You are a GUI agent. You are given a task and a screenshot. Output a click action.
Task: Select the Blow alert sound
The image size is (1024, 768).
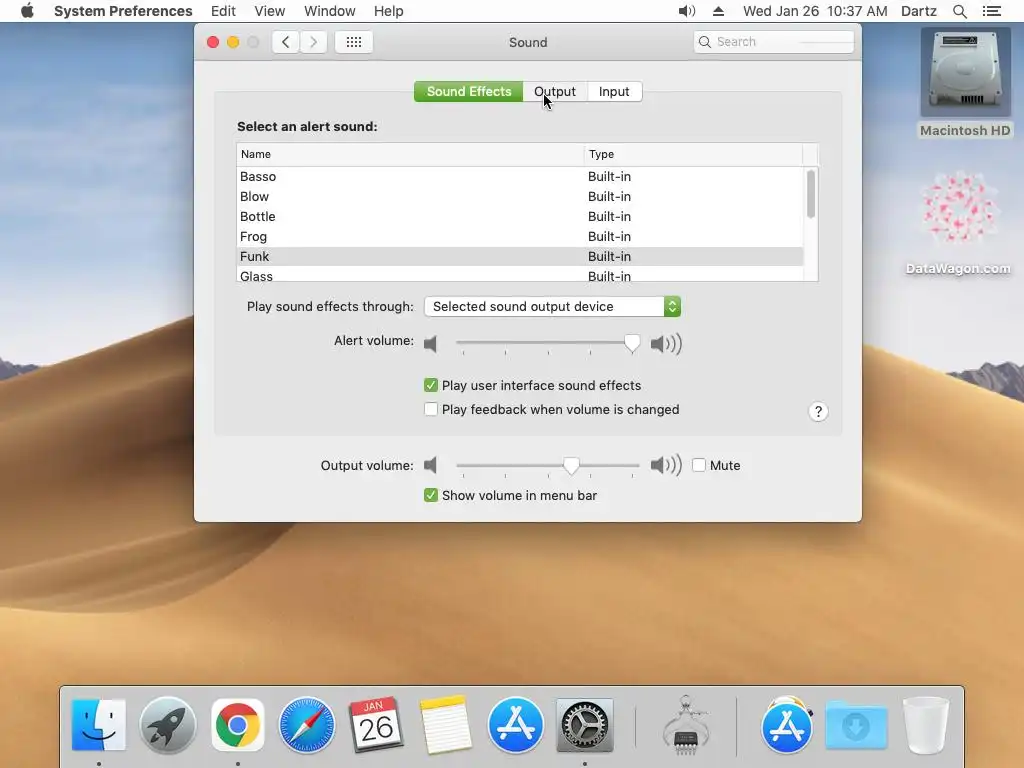pyautogui.click(x=520, y=197)
